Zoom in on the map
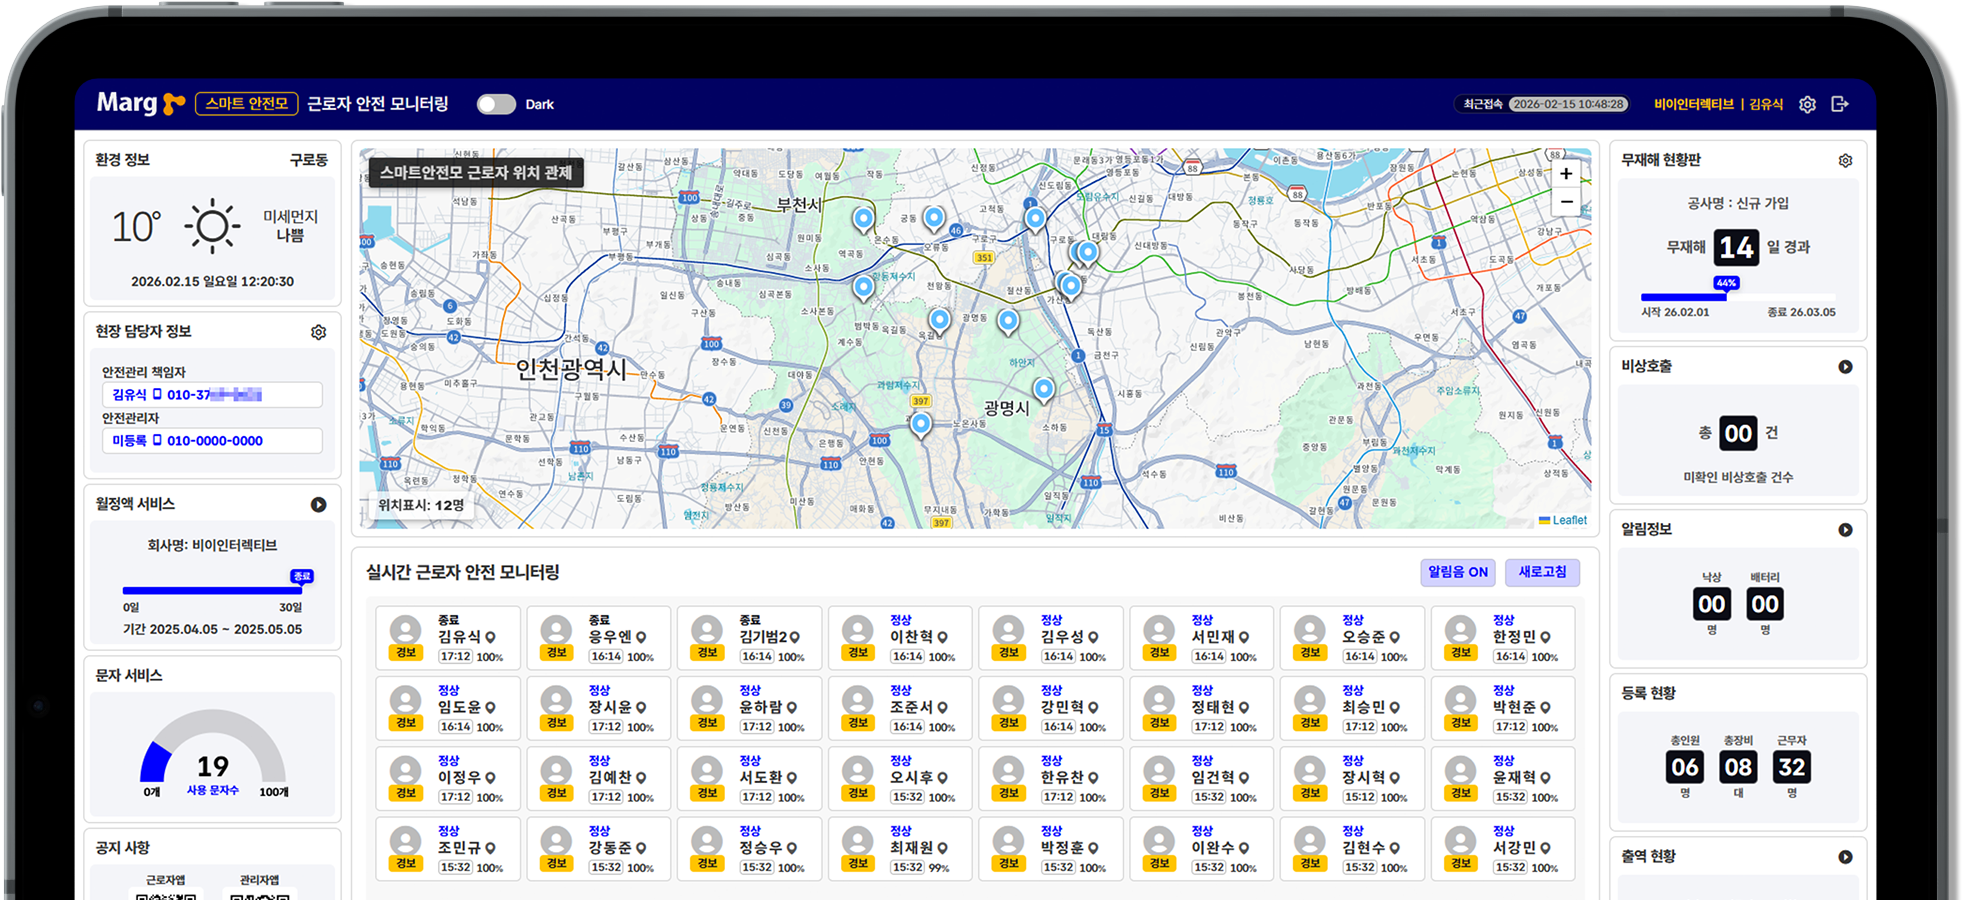This screenshot has width=1962, height=900. click(x=1566, y=174)
